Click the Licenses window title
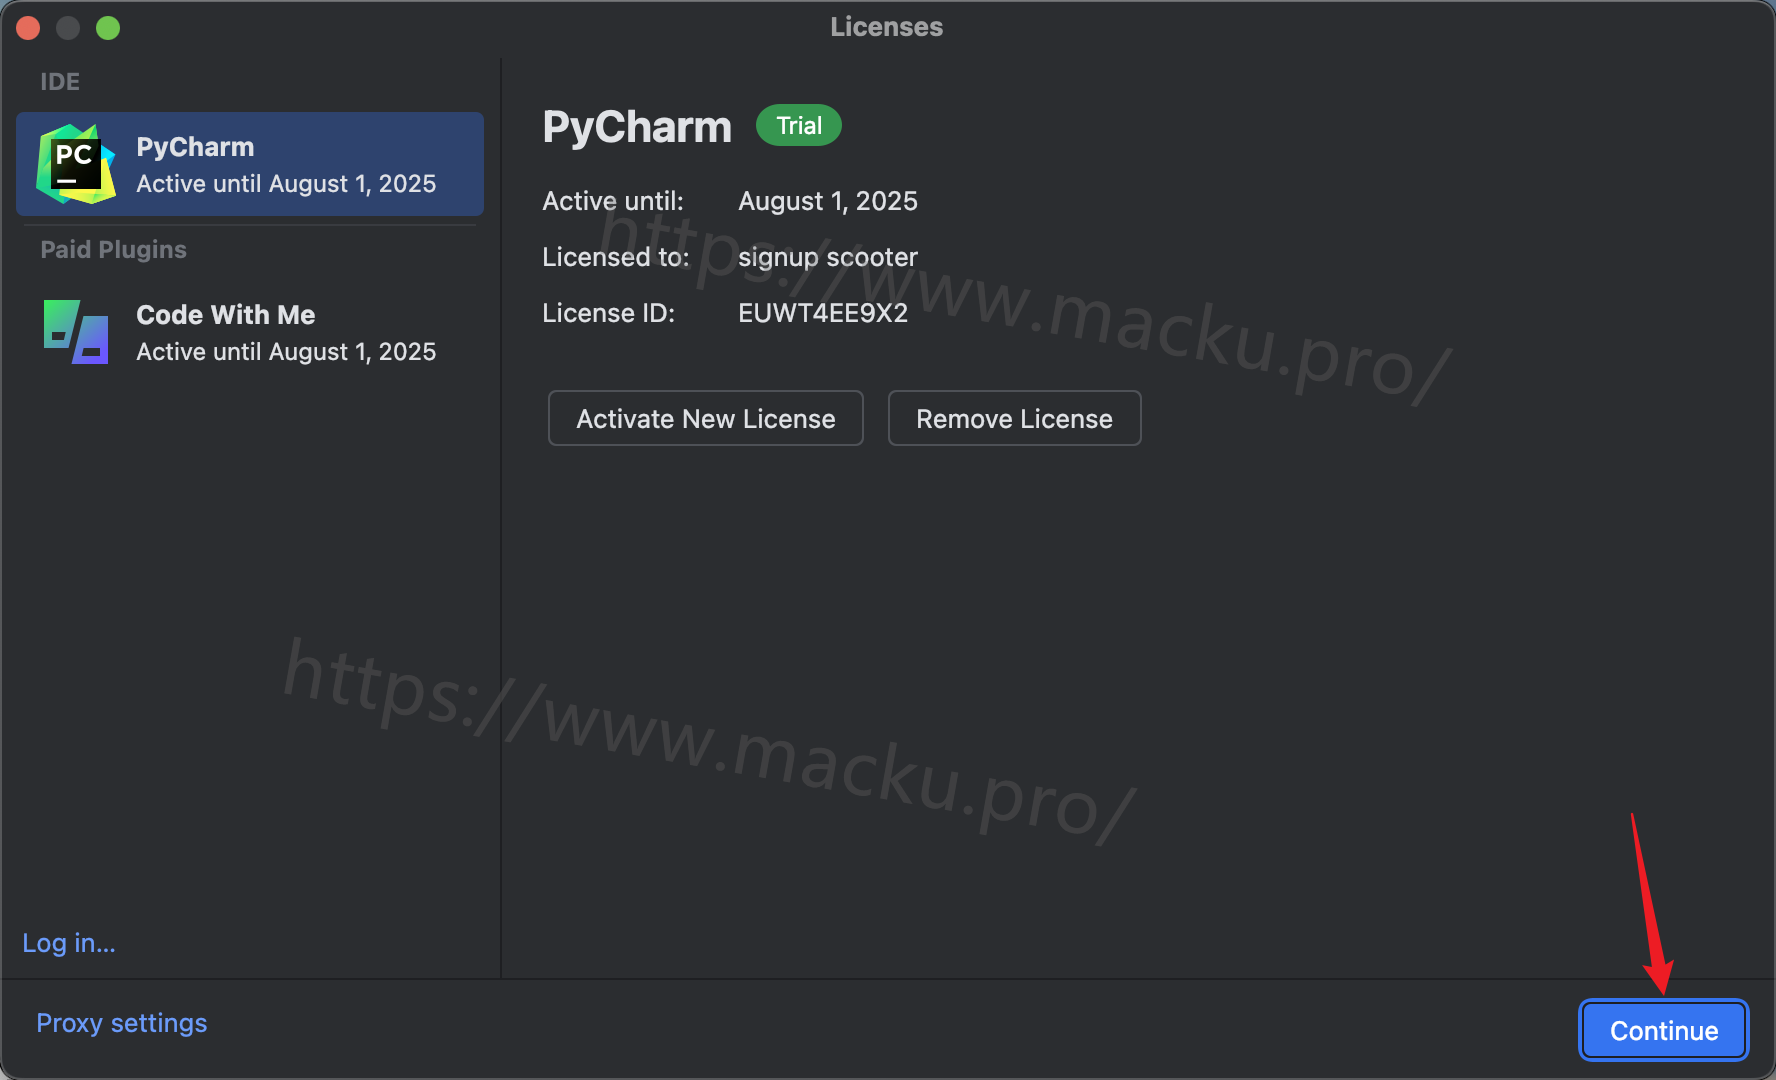This screenshot has height=1080, width=1776. (x=887, y=27)
